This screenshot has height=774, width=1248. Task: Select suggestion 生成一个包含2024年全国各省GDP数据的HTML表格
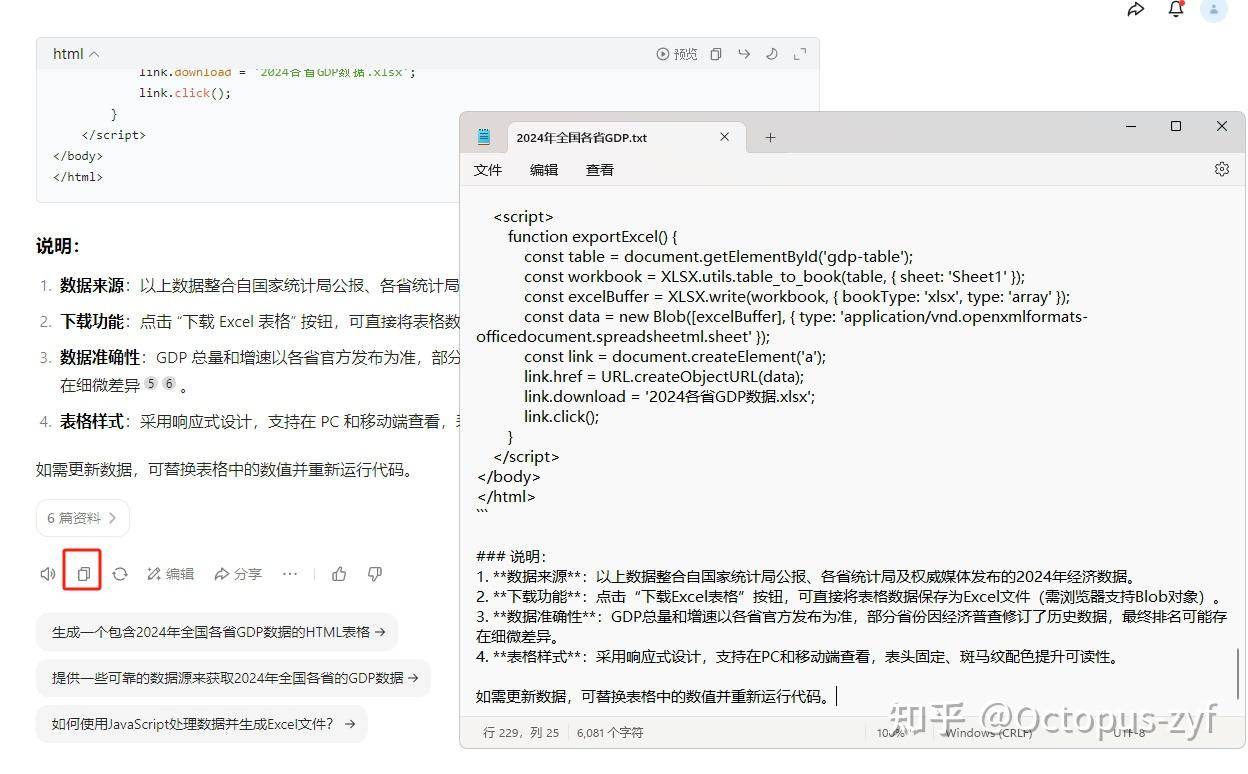pyautogui.click(x=217, y=632)
